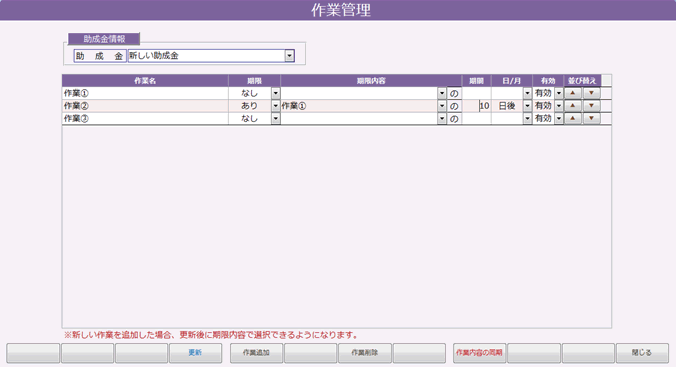
Task: Expand 期限内容 dropdown in 作業③ row
Action: 441,118
